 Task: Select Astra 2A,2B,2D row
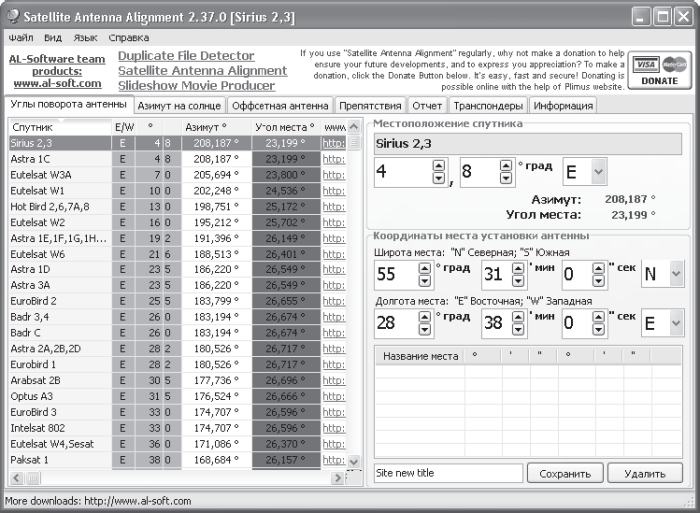(177, 348)
